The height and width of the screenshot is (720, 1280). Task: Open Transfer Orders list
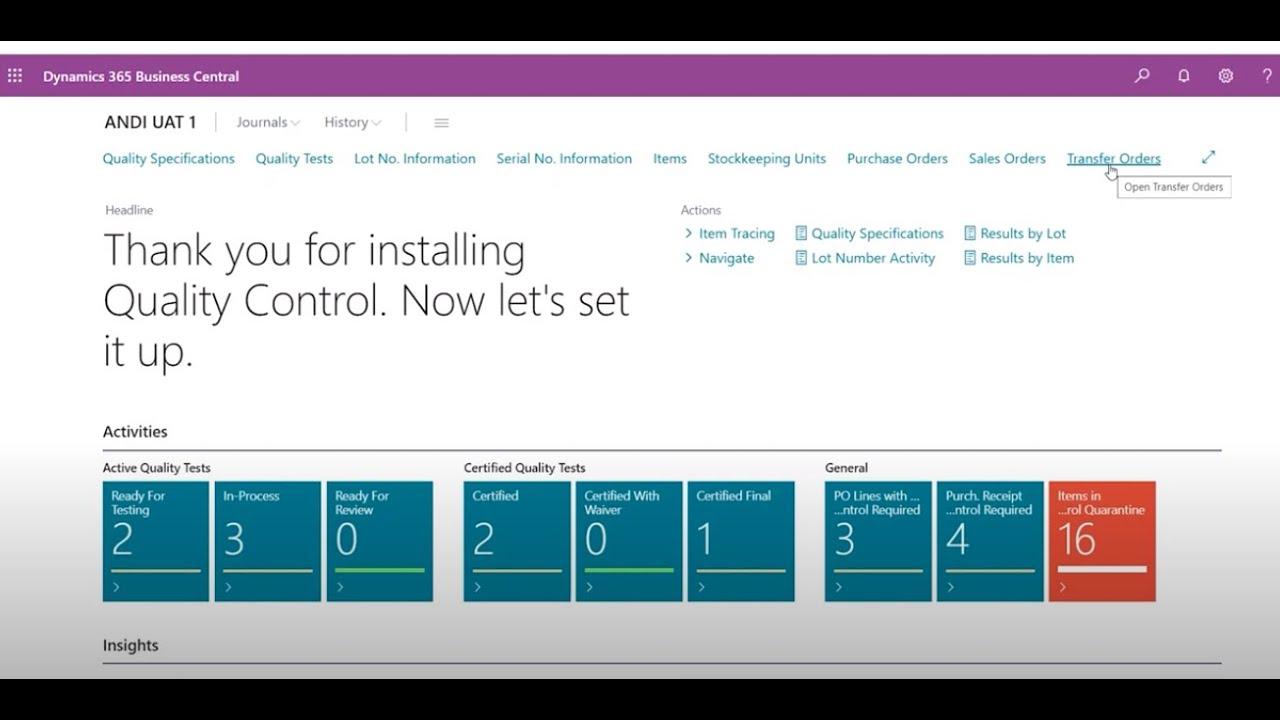(x=1114, y=158)
